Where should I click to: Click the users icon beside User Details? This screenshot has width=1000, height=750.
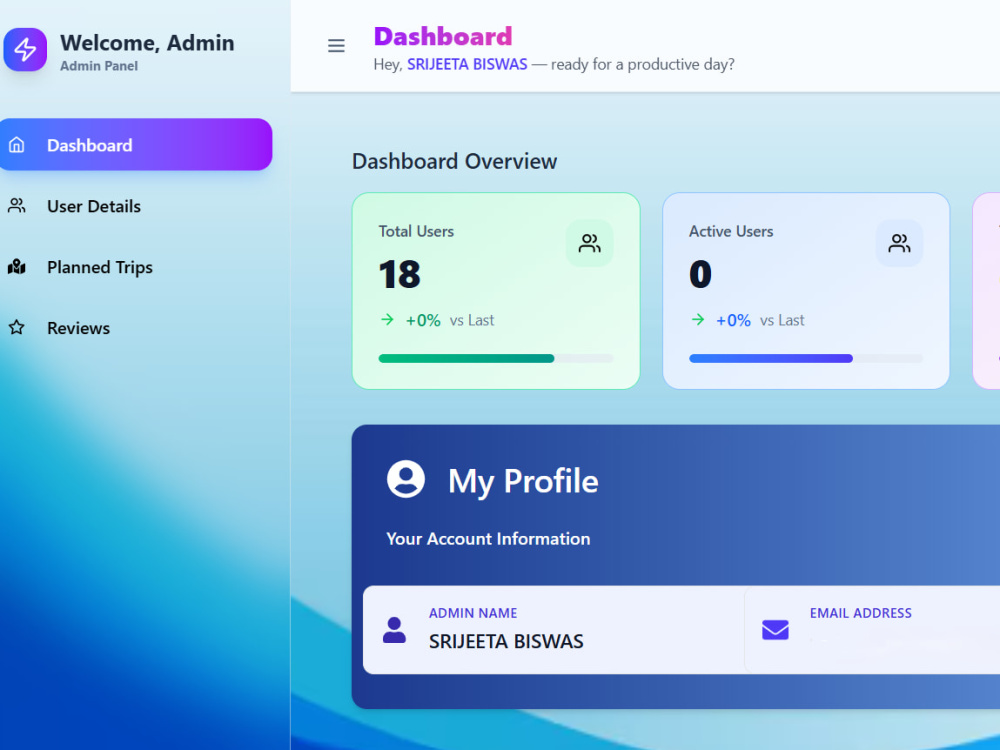(17, 205)
